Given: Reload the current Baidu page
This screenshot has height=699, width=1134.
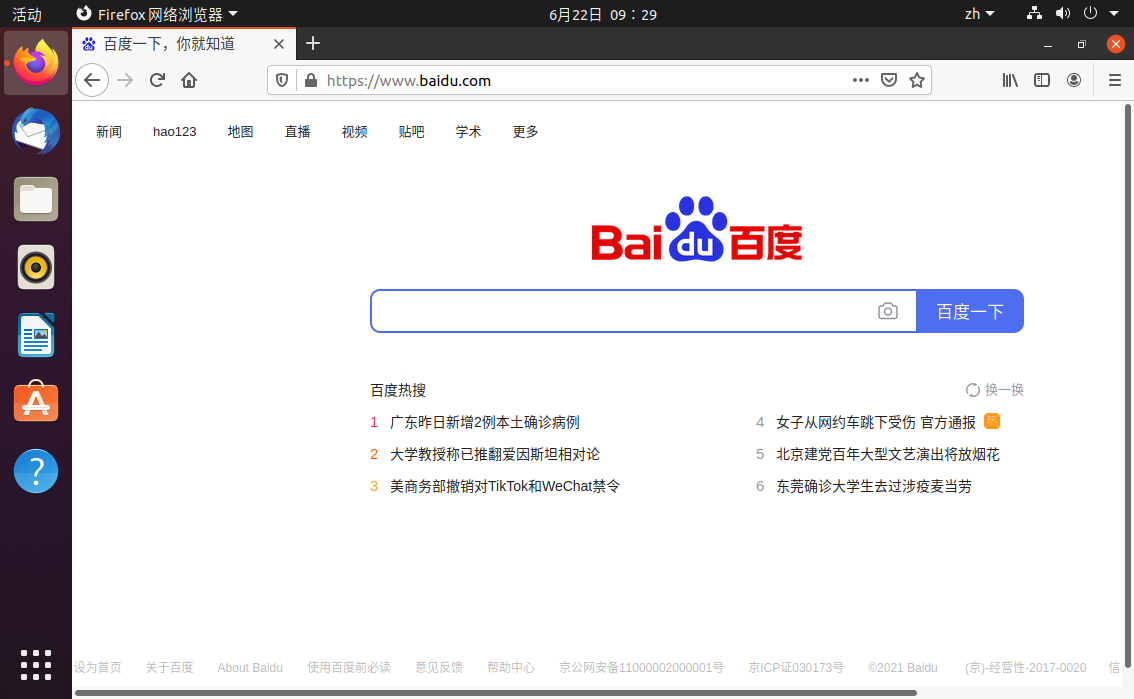Looking at the screenshot, I should point(157,80).
